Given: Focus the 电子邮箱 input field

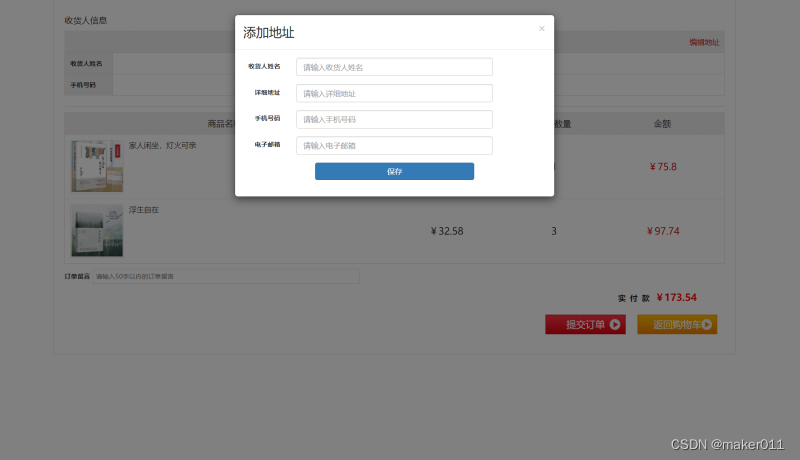Looking at the screenshot, I should (394, 145).
